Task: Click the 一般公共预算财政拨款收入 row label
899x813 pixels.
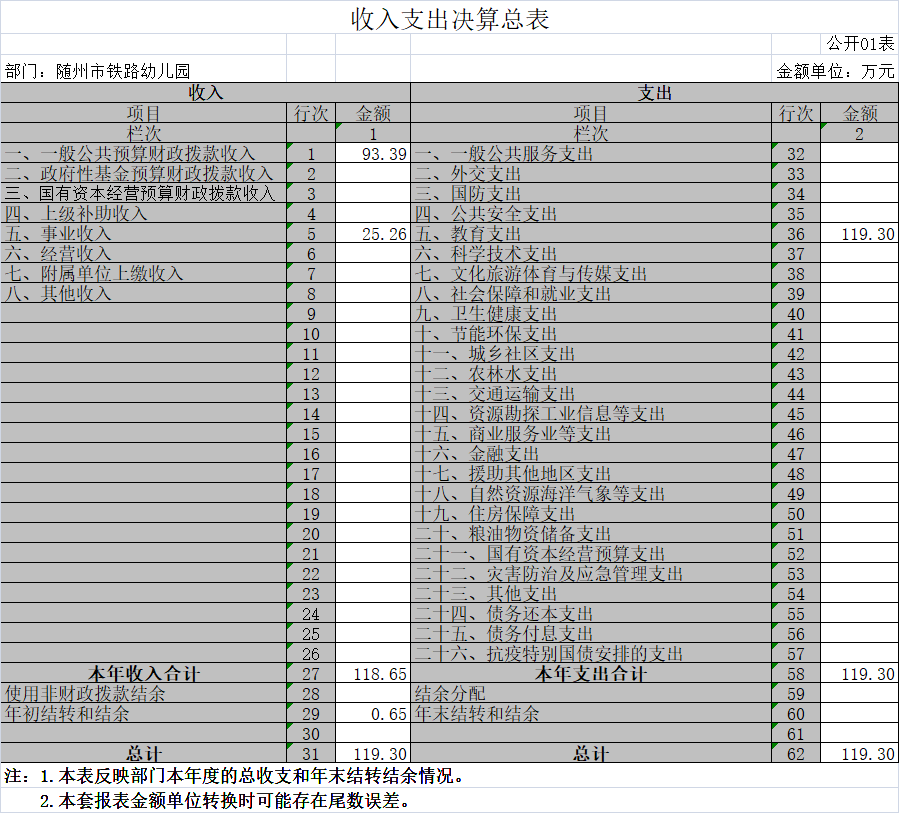Action: pos(143,154)
